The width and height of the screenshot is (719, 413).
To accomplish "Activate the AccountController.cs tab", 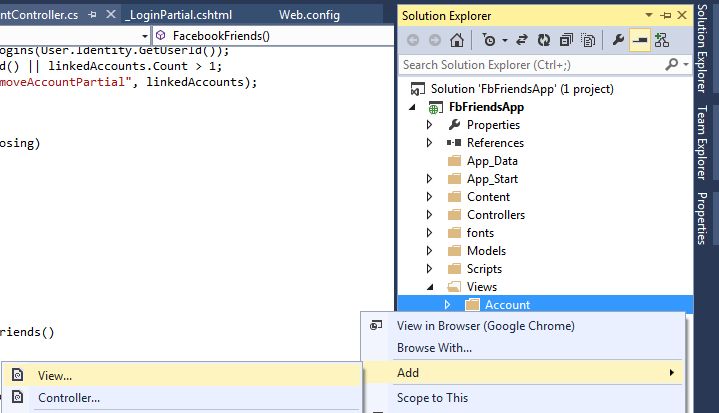I will pos(39,15).
